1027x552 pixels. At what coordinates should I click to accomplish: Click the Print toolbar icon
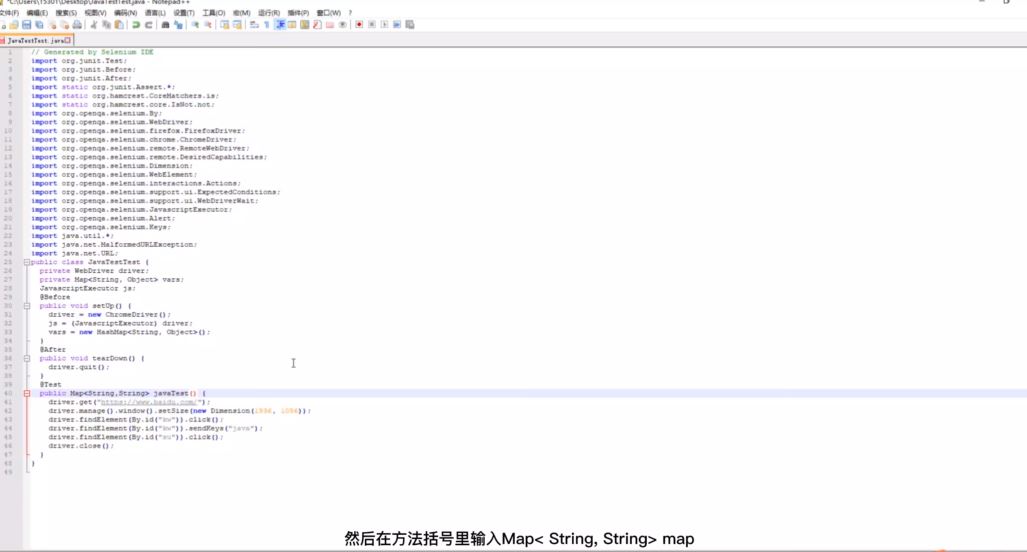(x=77, y=25)
